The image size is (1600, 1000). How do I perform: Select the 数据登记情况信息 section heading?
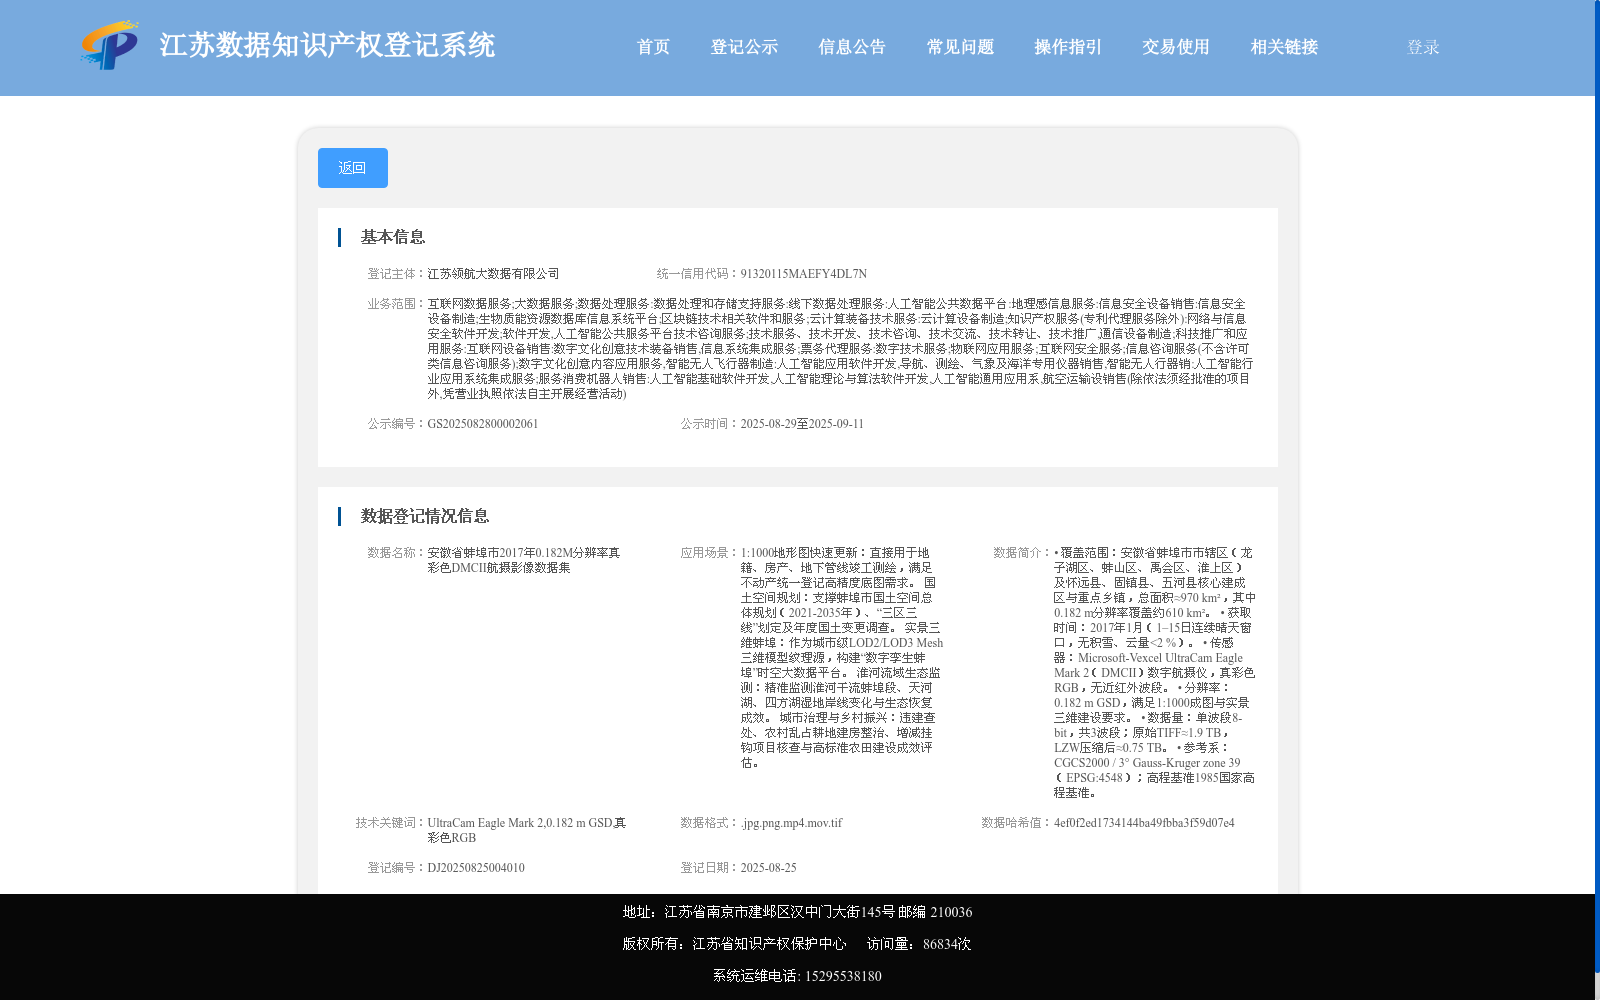pyautogui.click(x=425, y=516)
